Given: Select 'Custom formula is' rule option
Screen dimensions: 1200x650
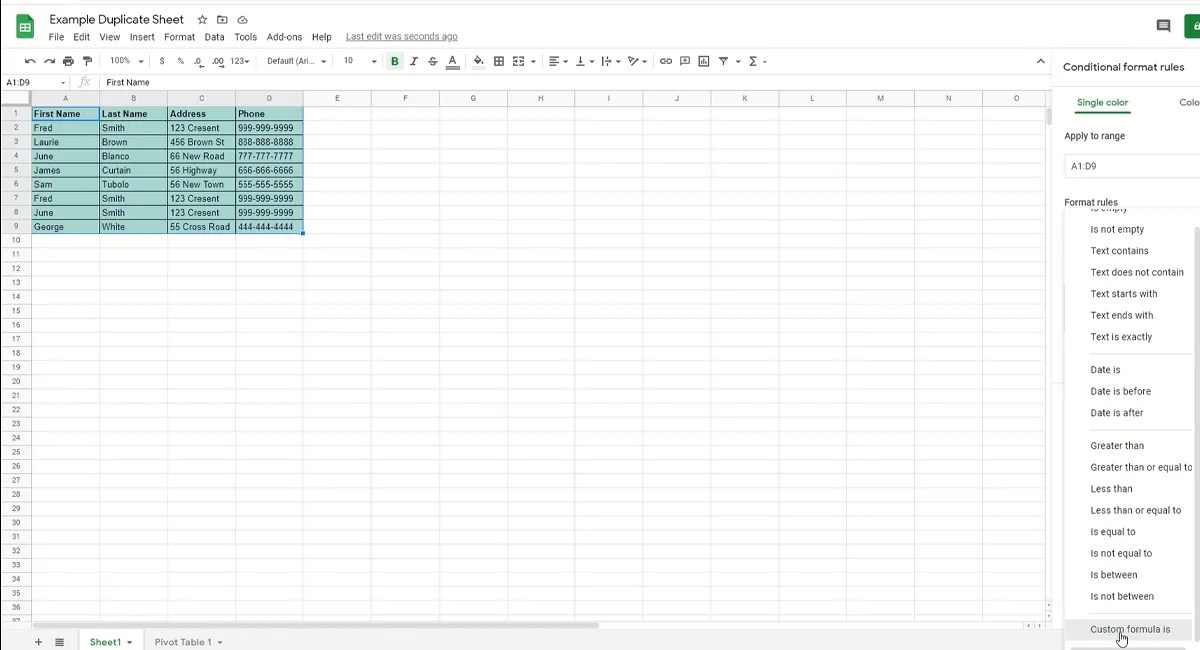Looking at the screenshot, I should (x=1131, y=629).
